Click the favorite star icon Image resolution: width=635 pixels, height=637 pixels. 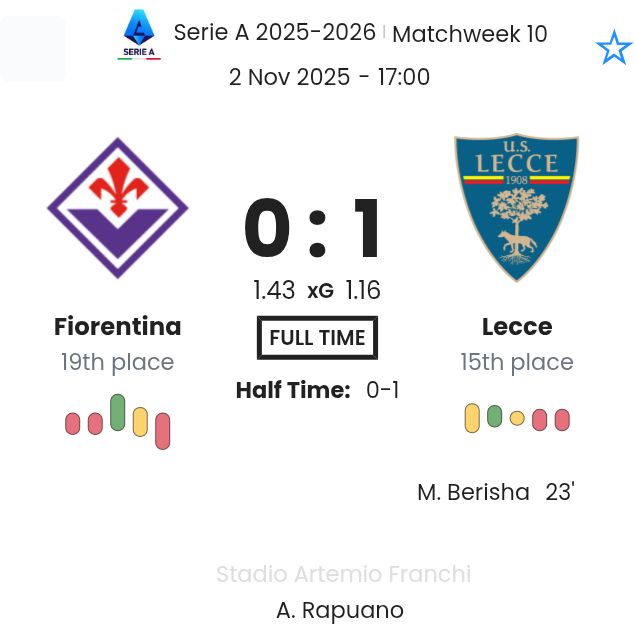click(613, 48)
